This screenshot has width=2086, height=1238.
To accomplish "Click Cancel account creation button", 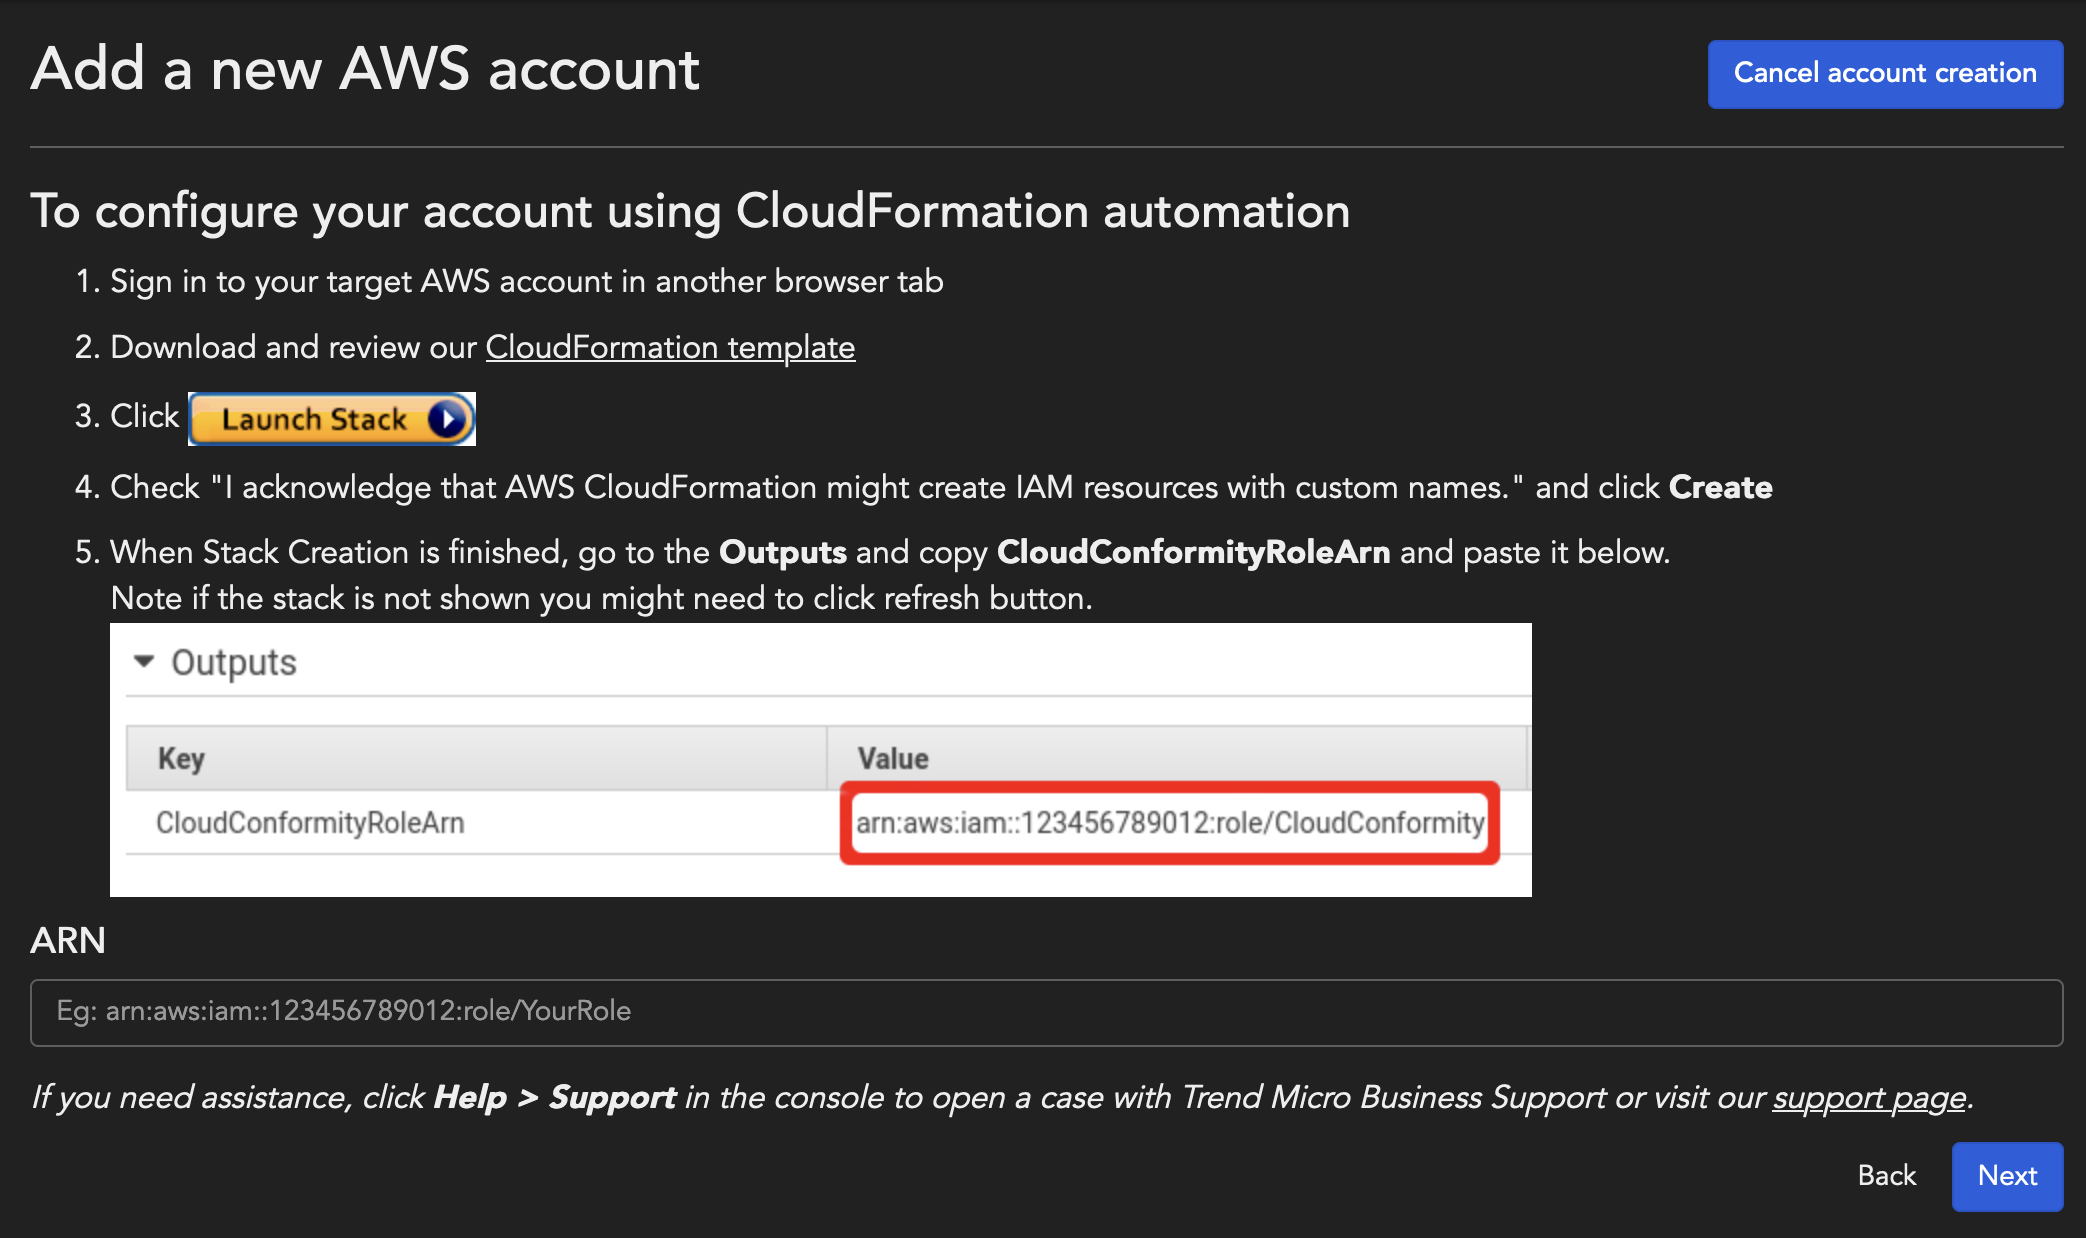I will (1884, 74).
